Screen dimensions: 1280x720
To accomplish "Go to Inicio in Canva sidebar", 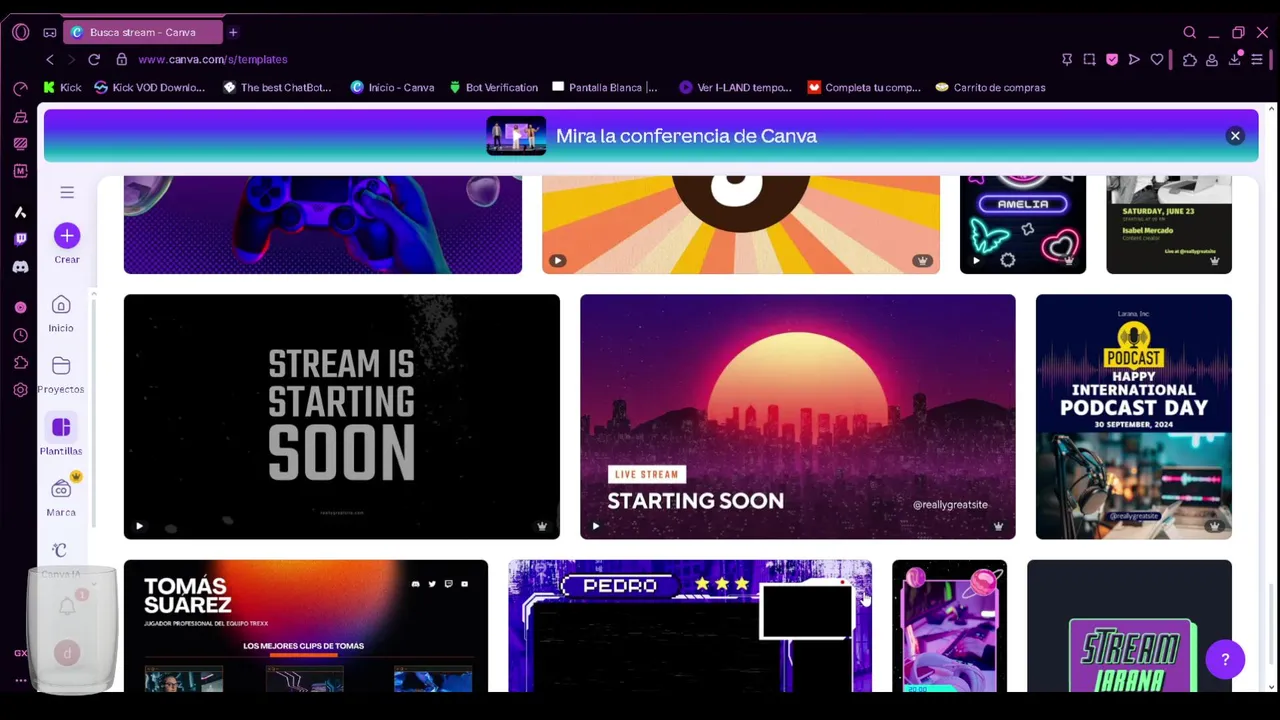I will click(61, 313).
